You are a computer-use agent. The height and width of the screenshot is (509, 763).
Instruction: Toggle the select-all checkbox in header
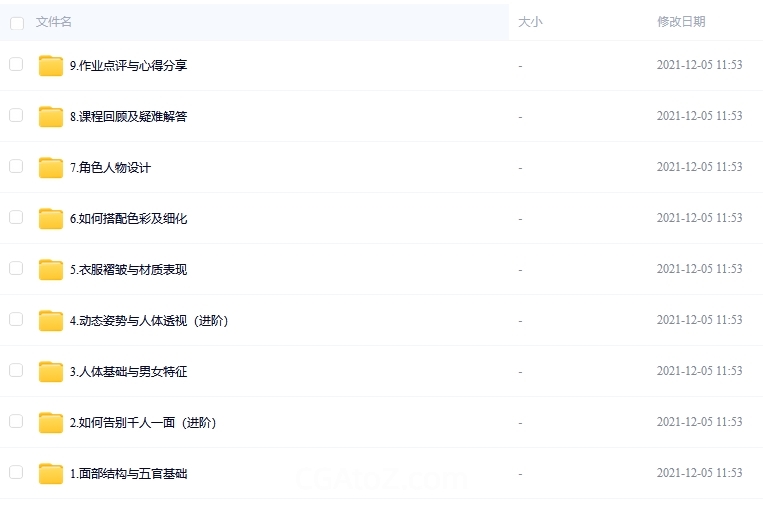click(16, 22)
